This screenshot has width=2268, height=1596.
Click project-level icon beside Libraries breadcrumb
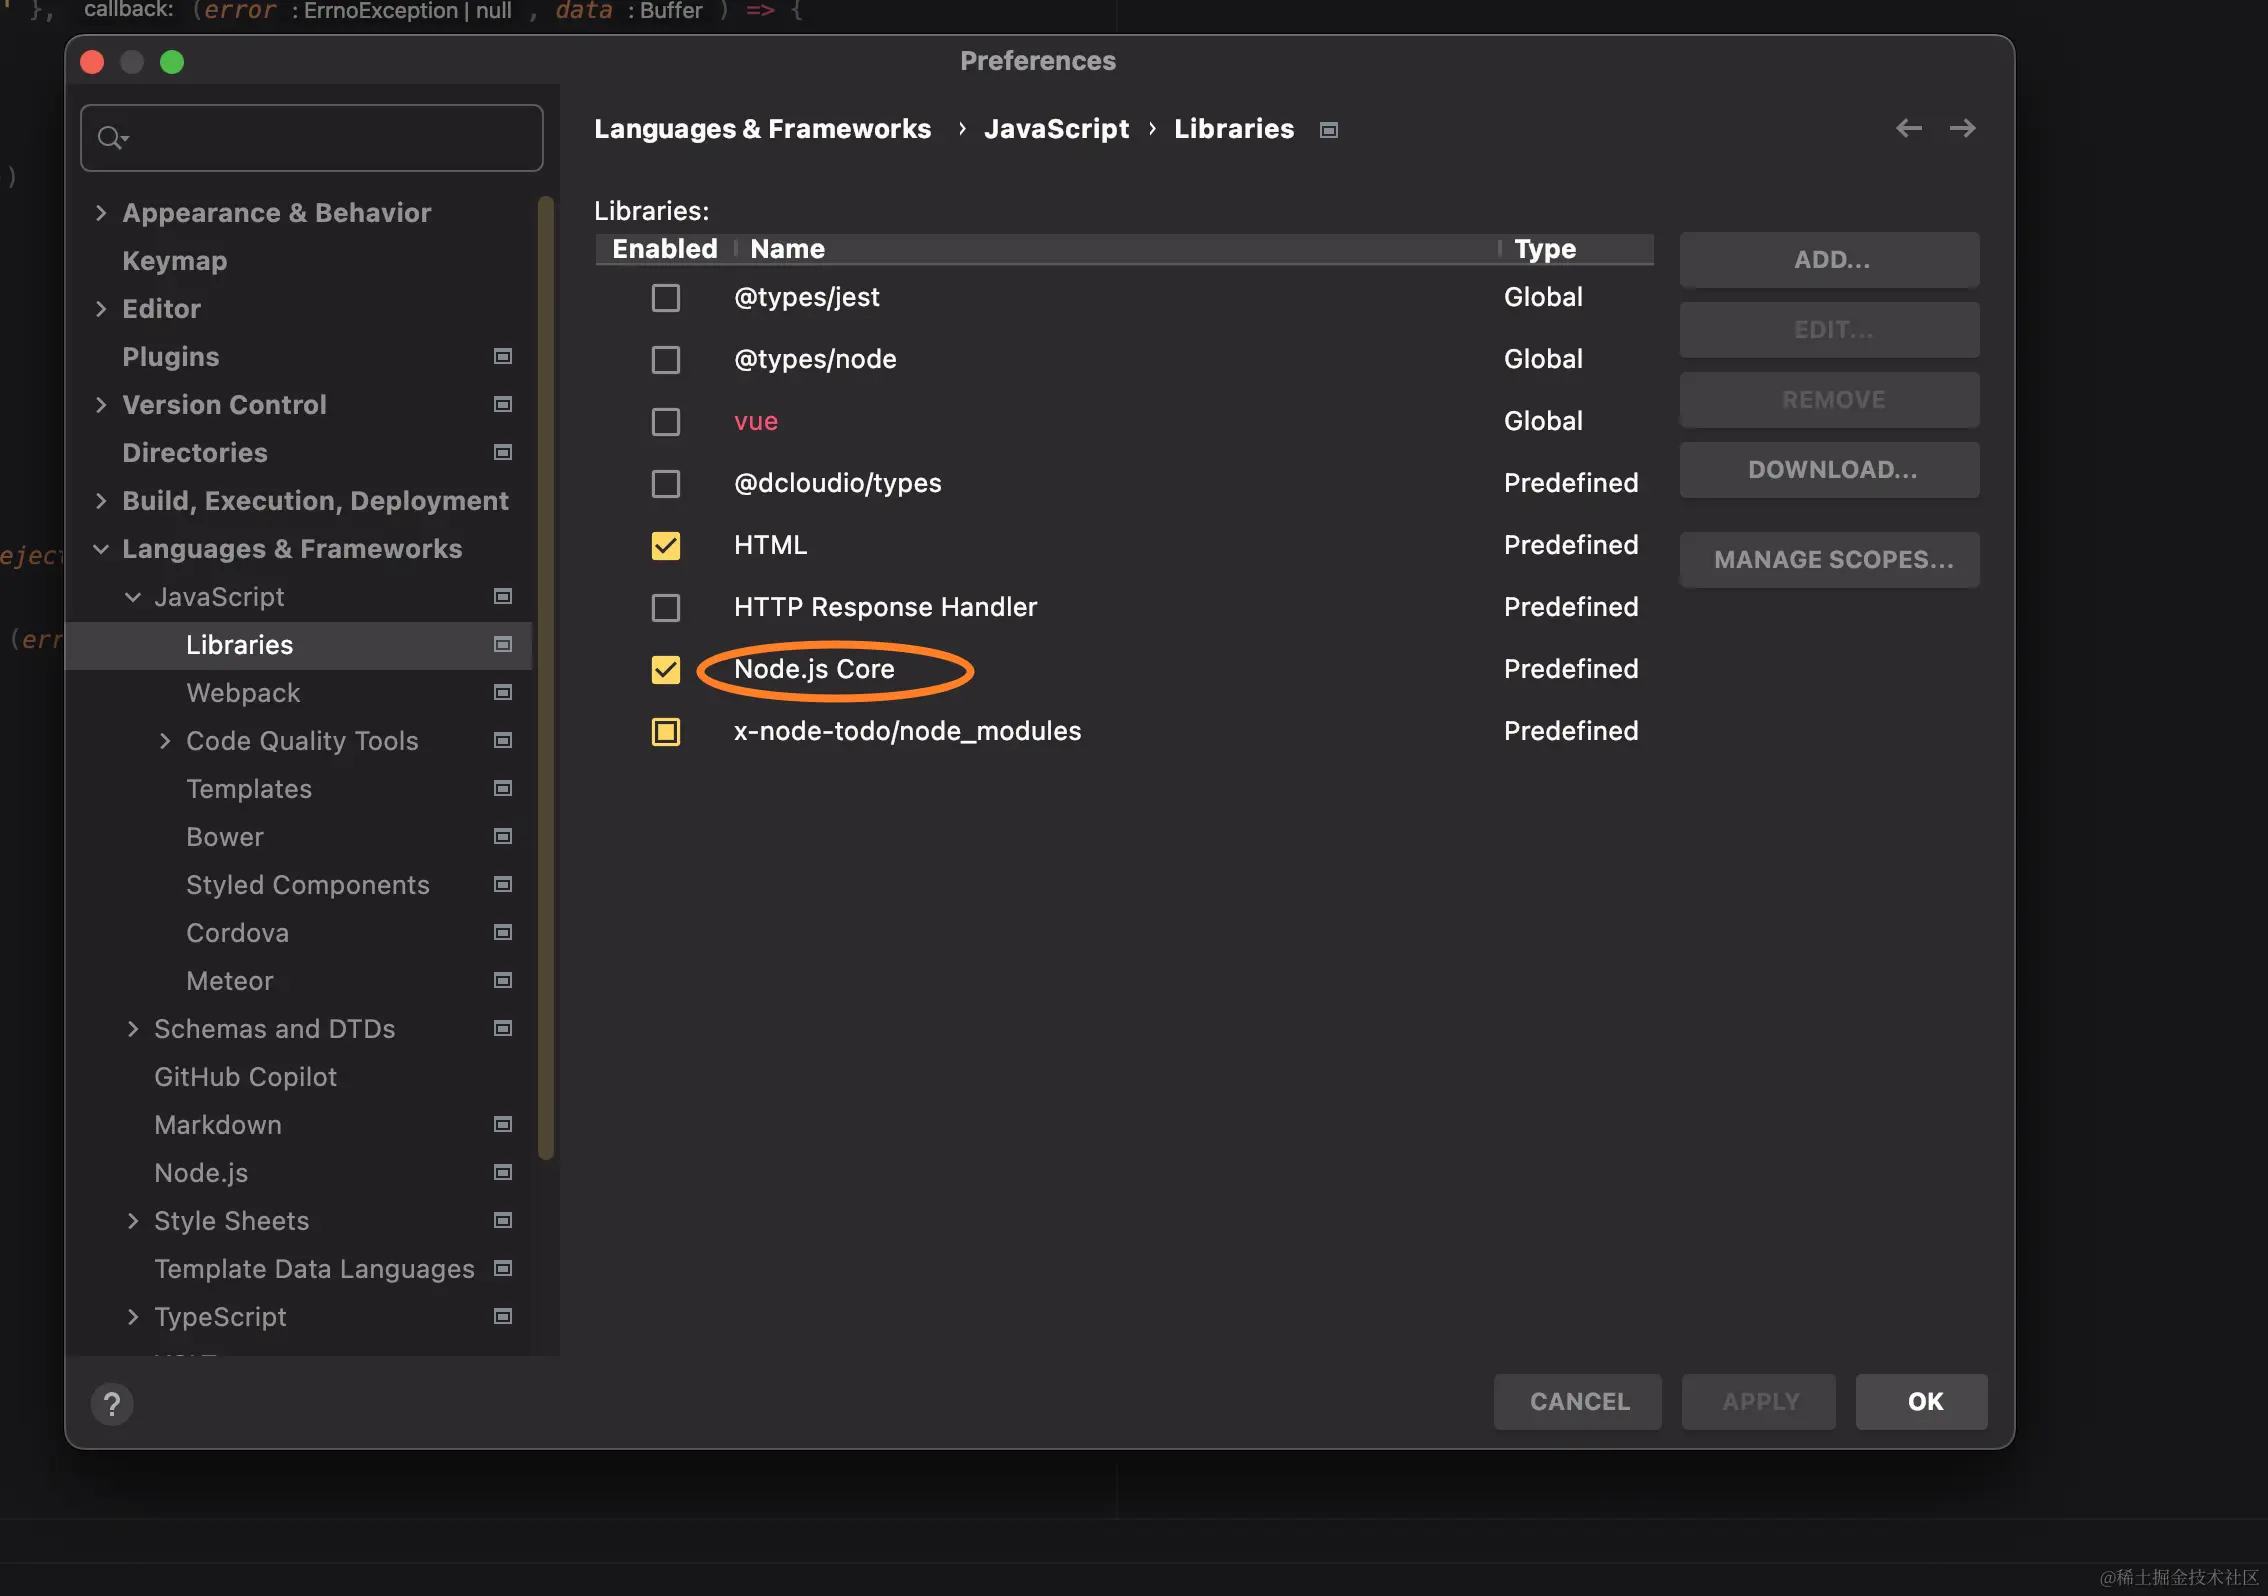(x=1328, y=130)
